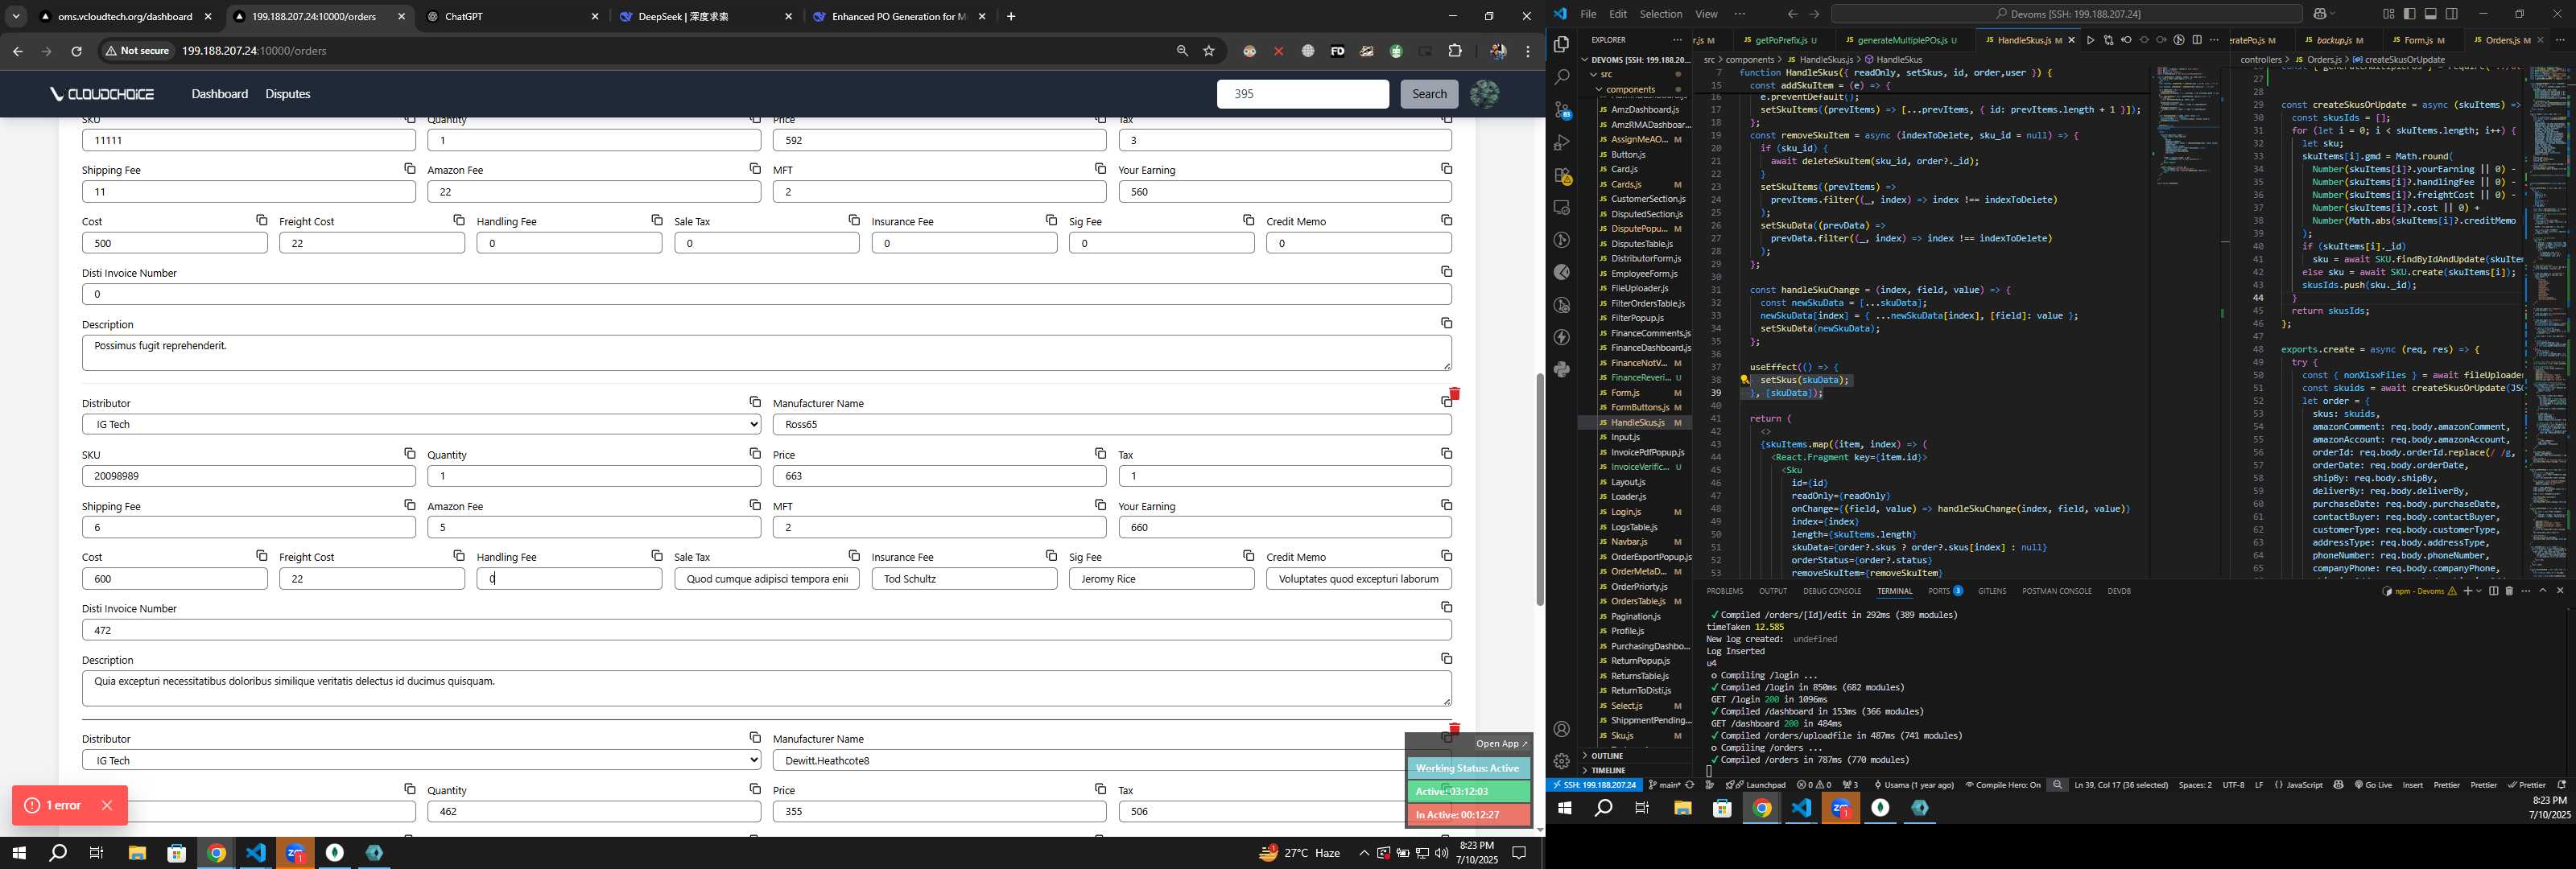
Task: Bookmark this page with the star icon
Action: pyautogui.click(x=1209, y=51)
